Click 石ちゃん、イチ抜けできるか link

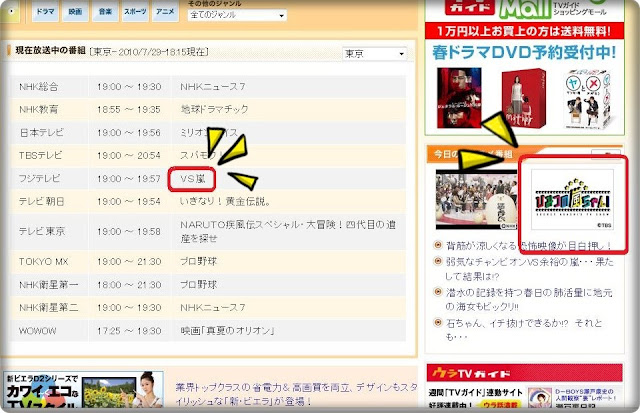click(x=524, y=330)
